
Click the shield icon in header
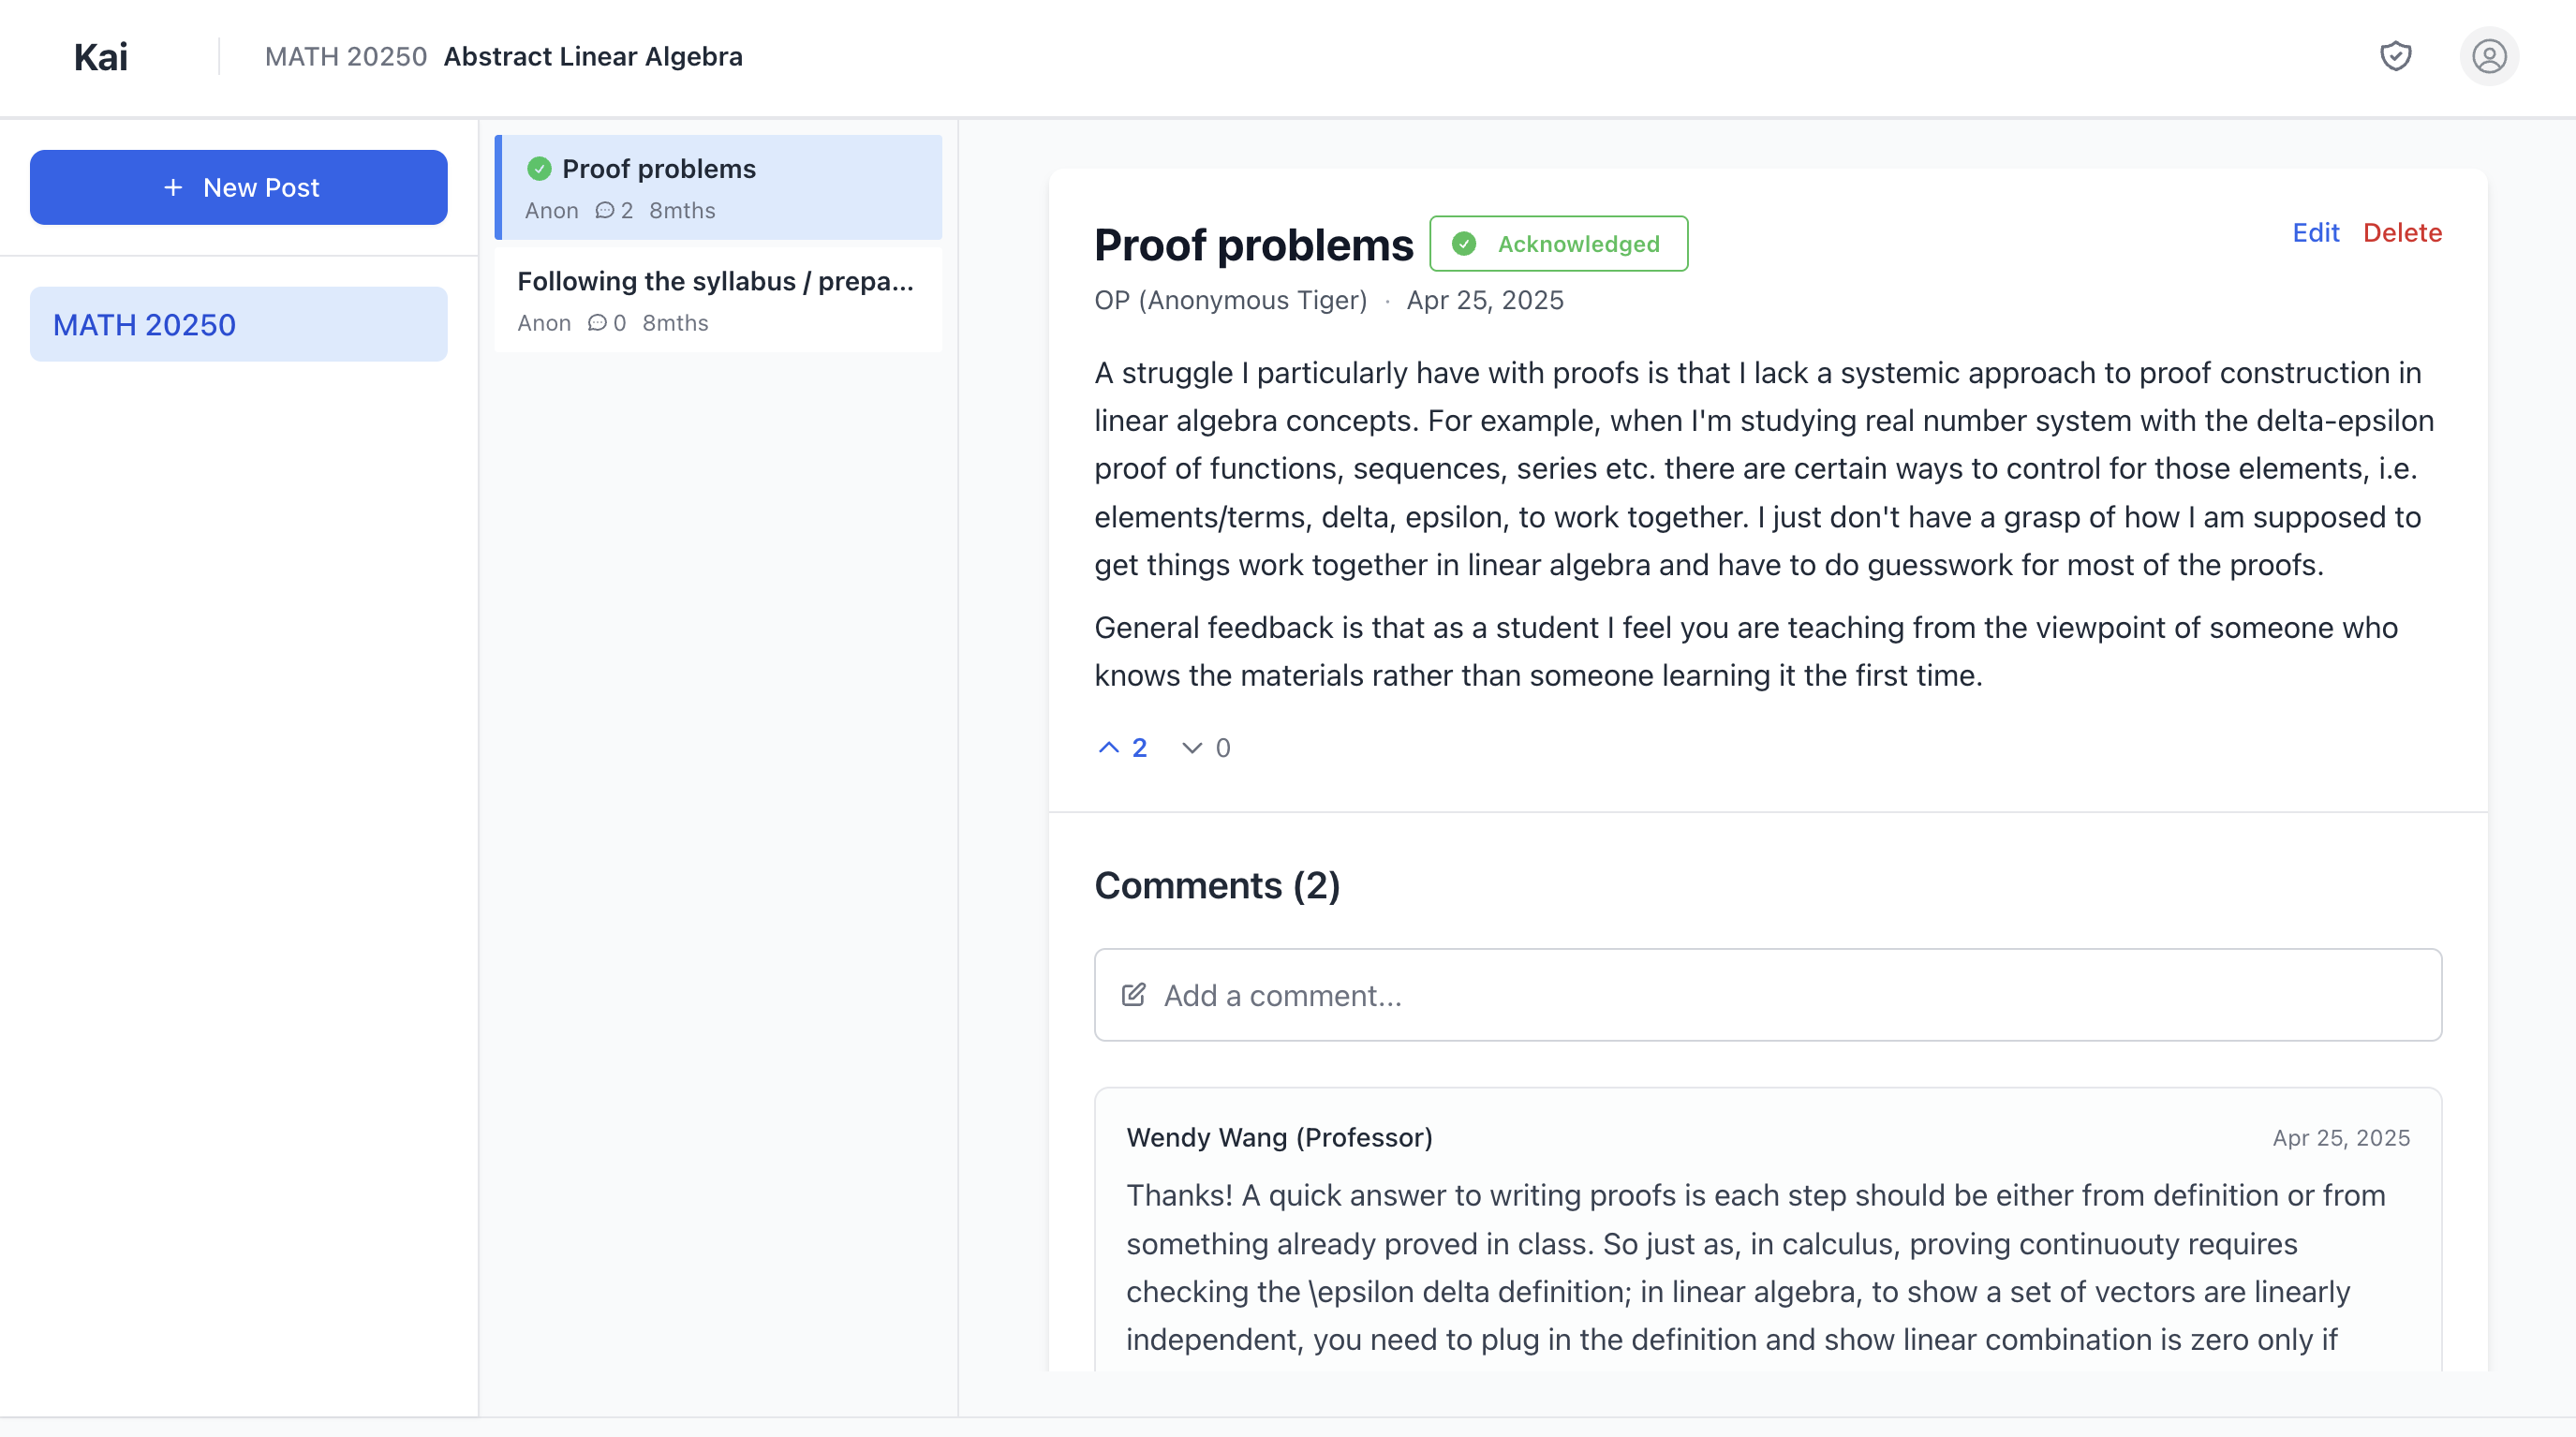pos(2395,56)
